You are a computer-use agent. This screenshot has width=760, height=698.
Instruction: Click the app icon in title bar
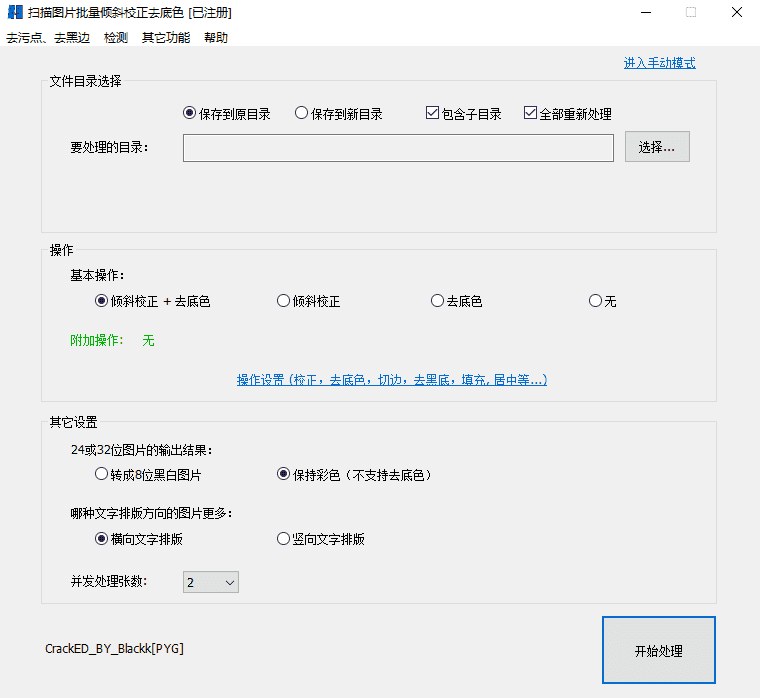click(x=15, y=12)
